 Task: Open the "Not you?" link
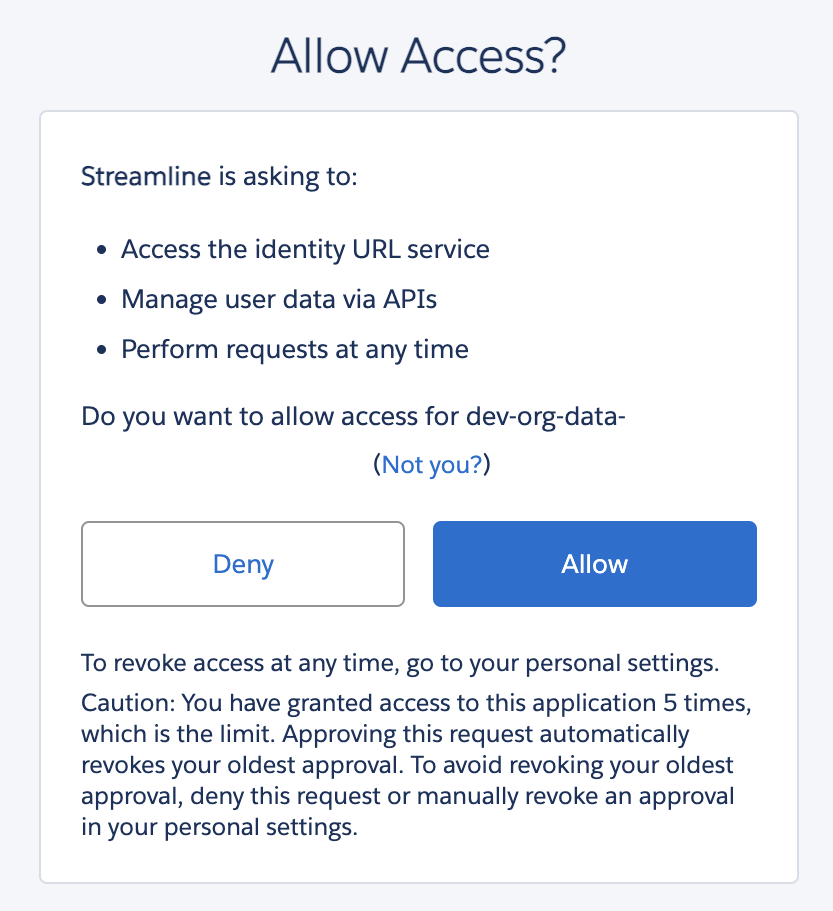[x=432, y=465]
